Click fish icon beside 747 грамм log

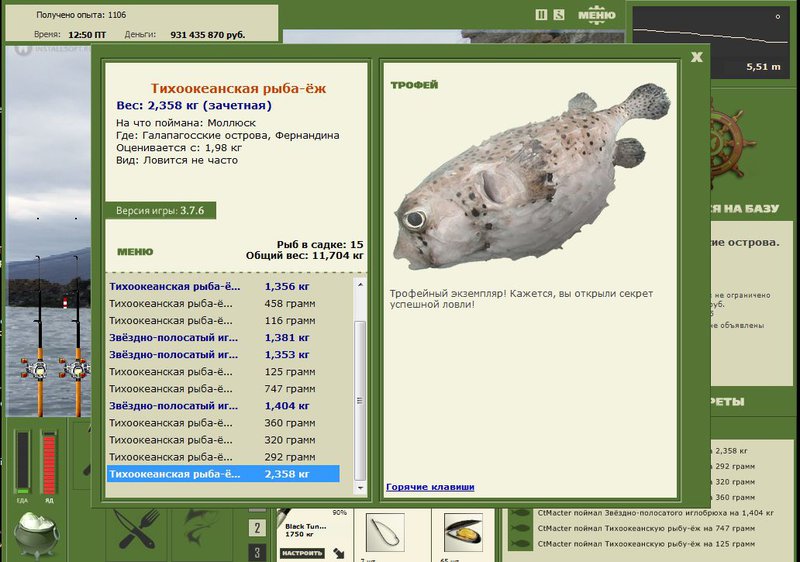[x=520, y=528]
